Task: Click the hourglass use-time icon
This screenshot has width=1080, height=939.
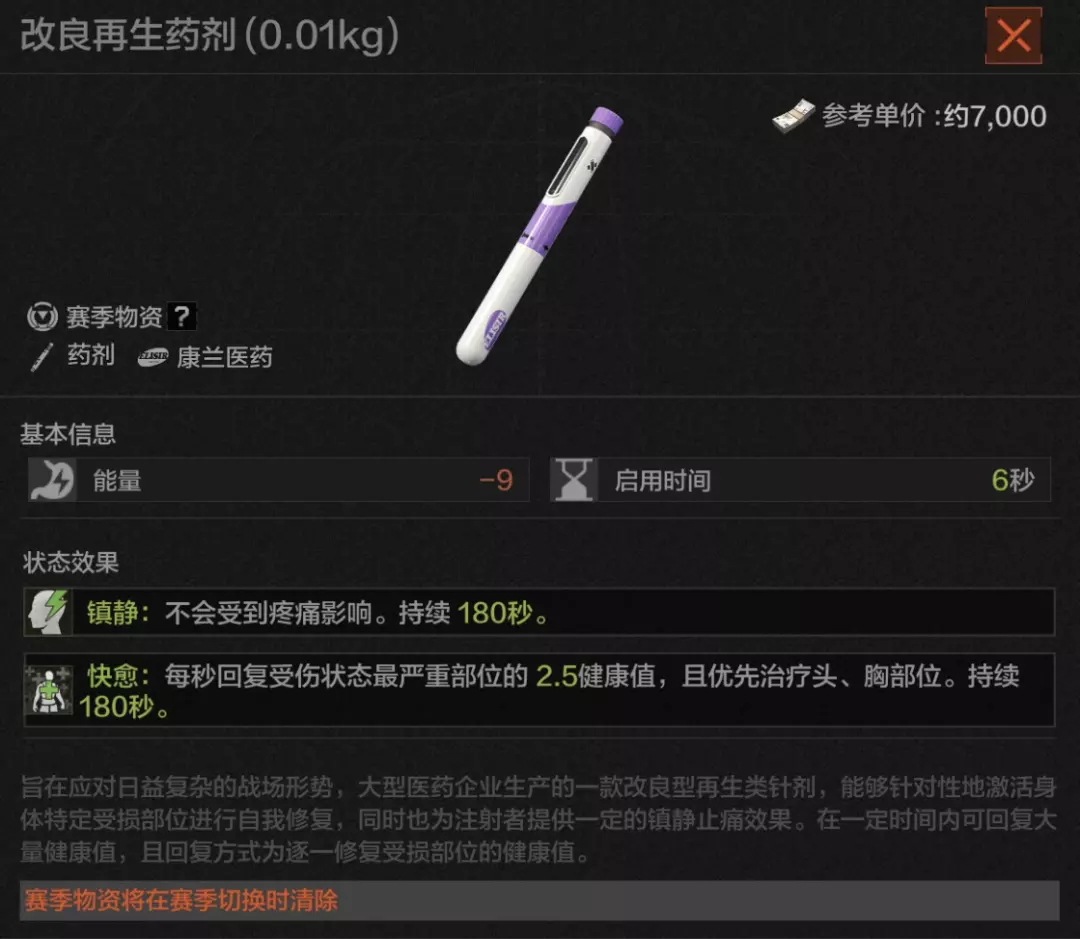Action: click(x=574, y=479)
